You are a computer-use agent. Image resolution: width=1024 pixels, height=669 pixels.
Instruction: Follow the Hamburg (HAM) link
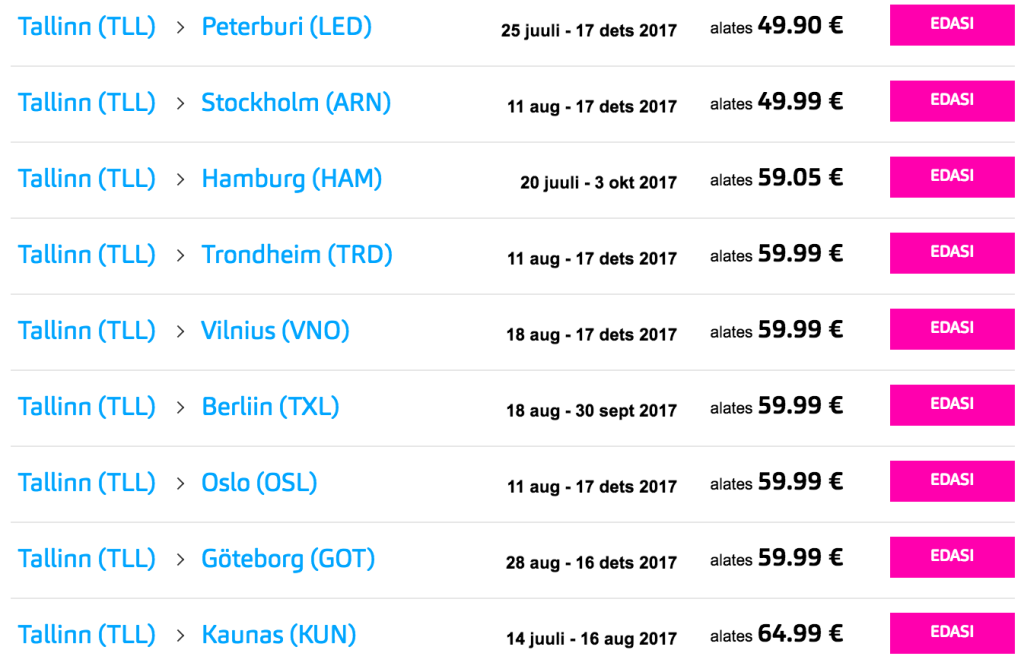(x=291, y=179)
